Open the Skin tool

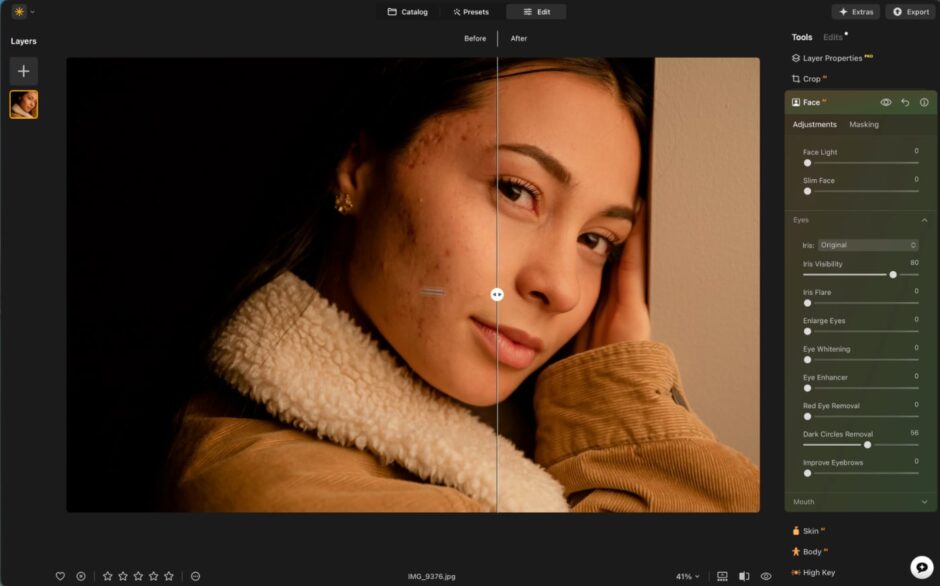(x=810, y=530)
